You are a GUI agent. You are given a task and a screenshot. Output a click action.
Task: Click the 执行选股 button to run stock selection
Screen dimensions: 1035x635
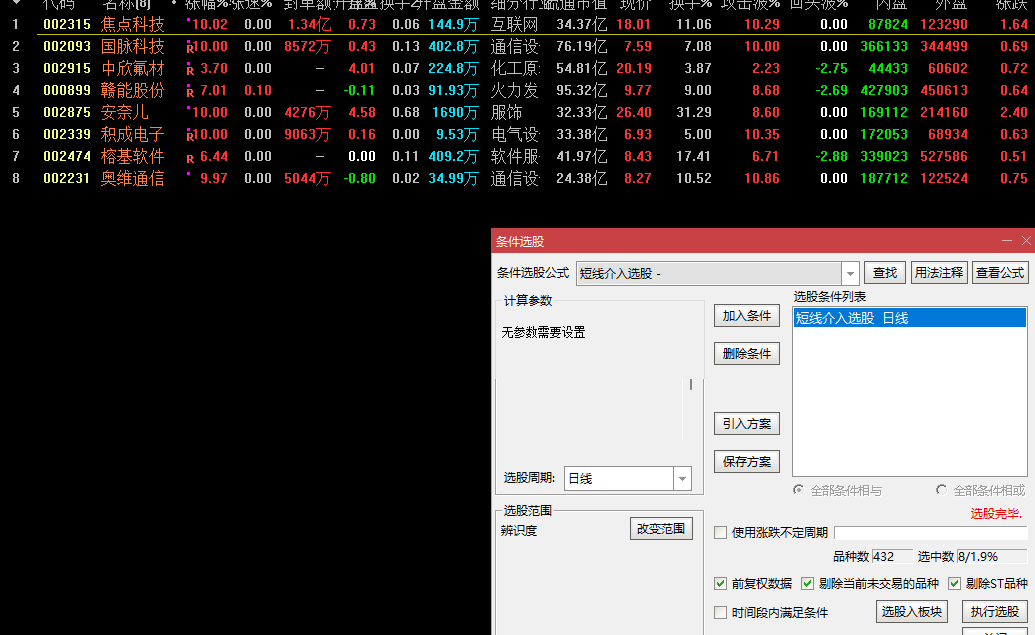[997, 611]
